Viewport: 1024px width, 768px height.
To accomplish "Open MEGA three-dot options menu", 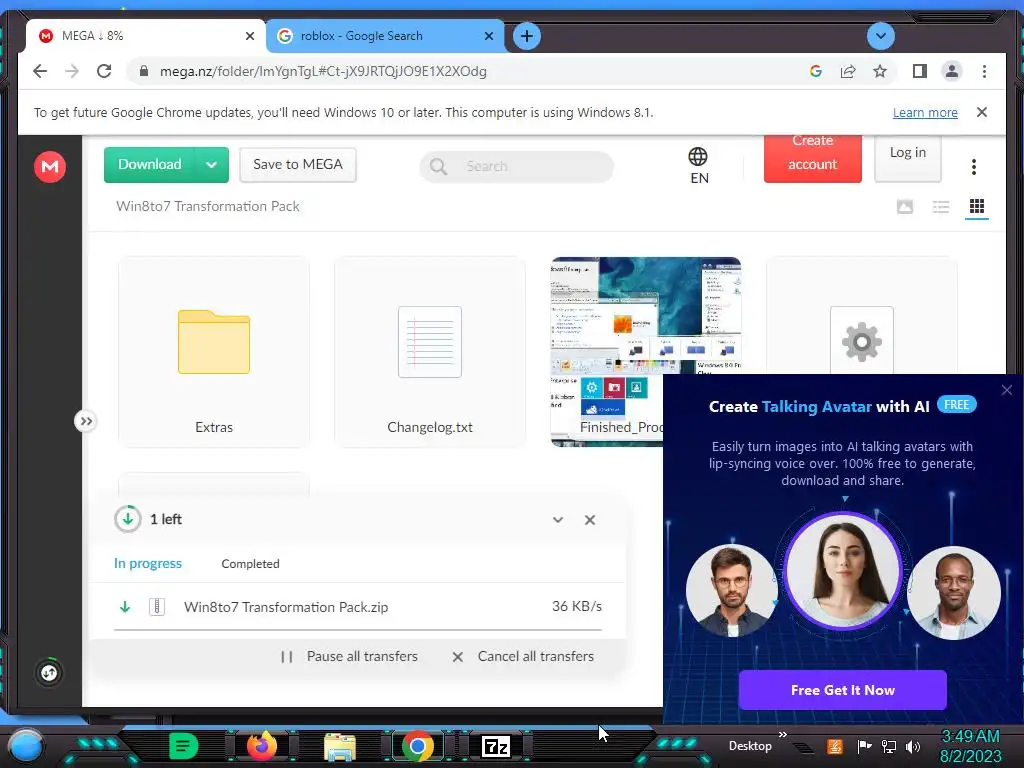I will (974, 167).
